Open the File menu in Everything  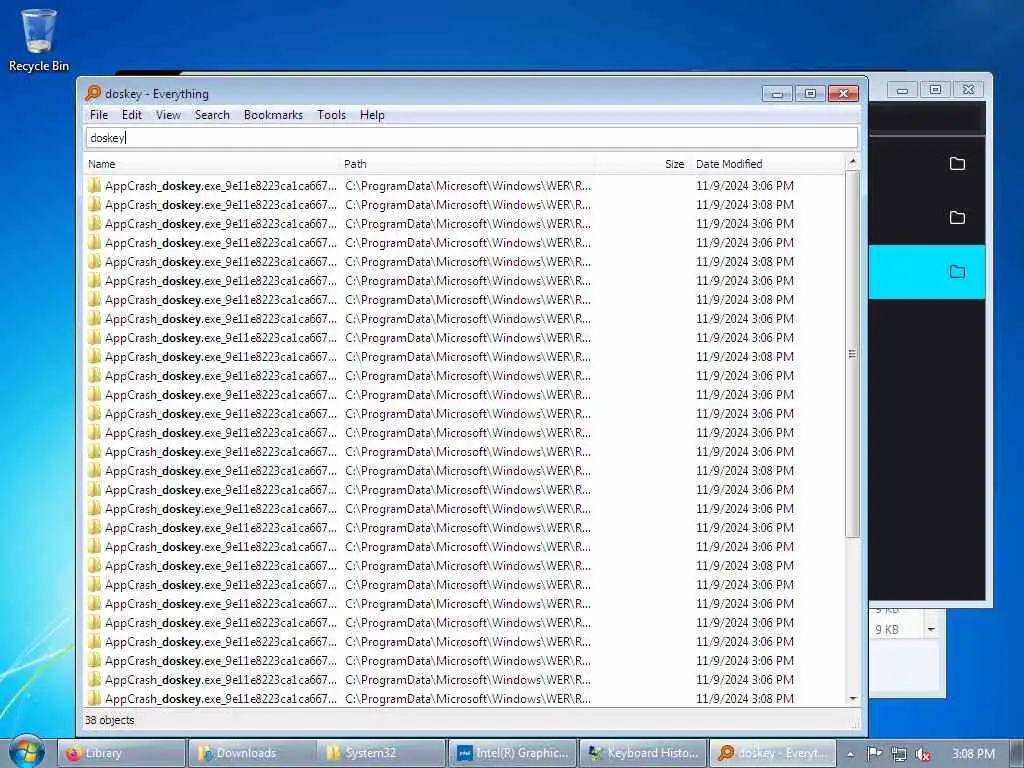99,115
